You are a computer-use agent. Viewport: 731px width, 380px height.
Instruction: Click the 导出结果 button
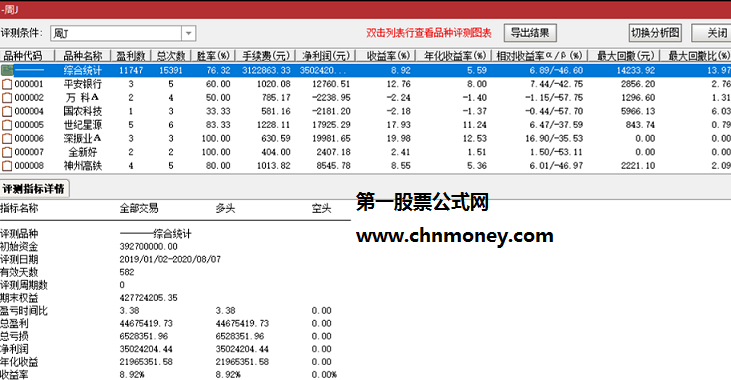coord(530,33)
